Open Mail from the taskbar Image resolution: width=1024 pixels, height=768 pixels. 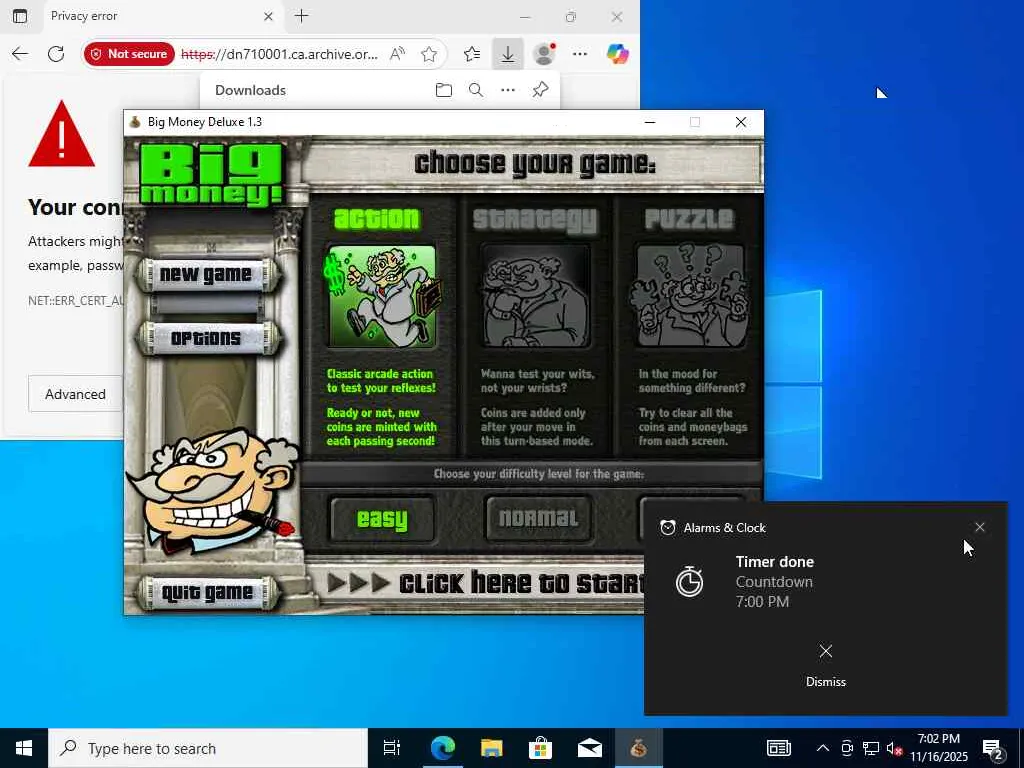pos(590,748)
